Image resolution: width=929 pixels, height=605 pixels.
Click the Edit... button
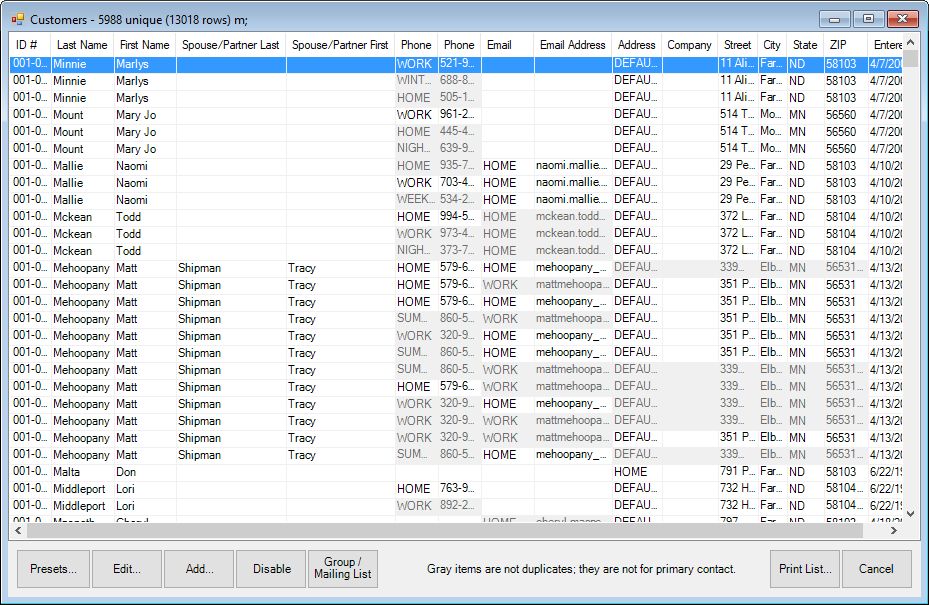click(x=127, y=569)
